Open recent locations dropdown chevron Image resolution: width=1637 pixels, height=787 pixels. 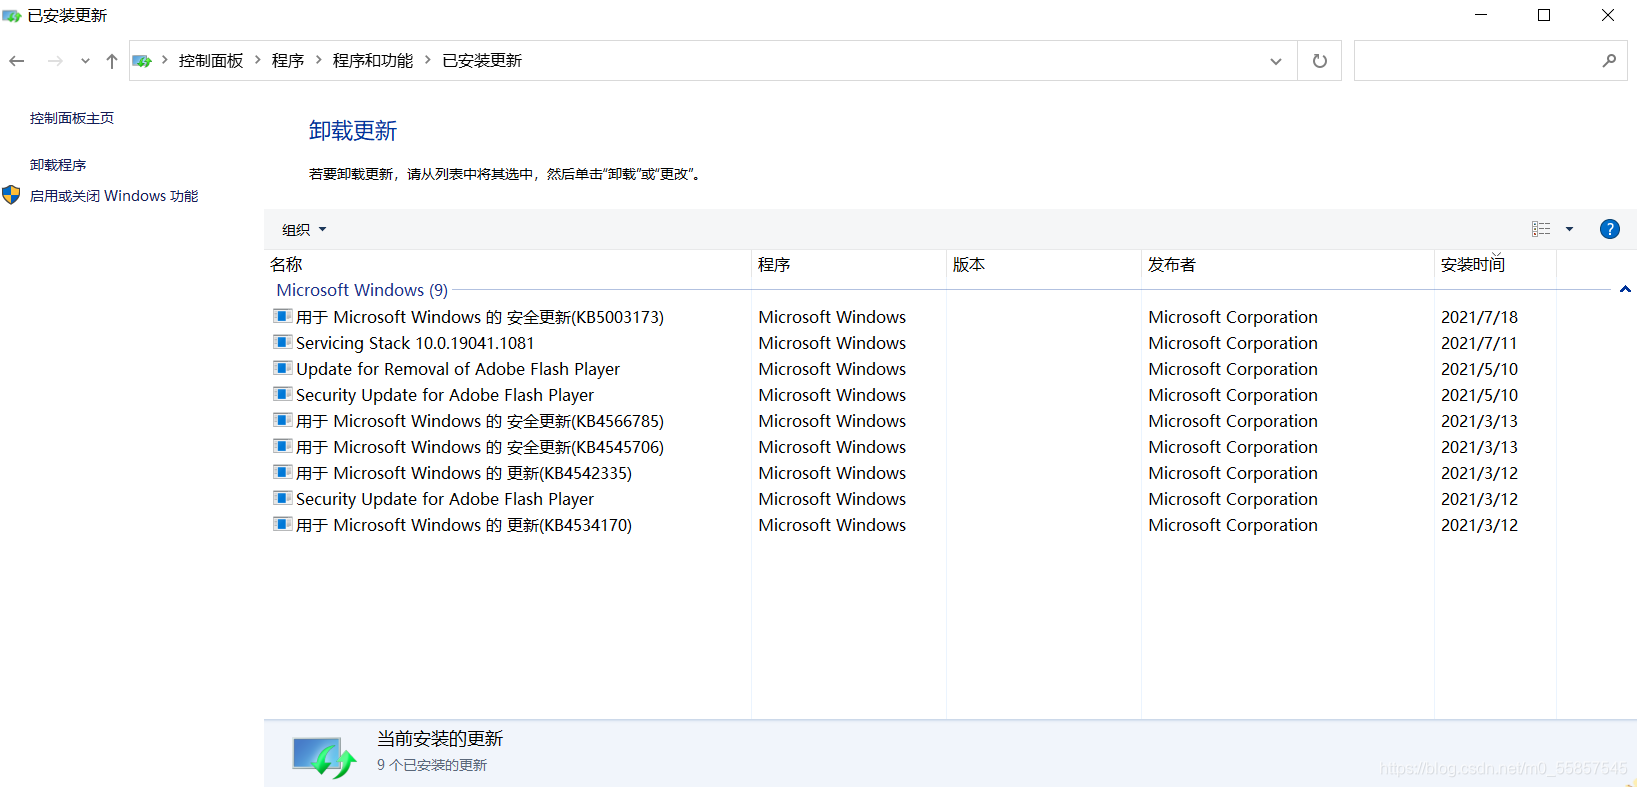[x=85, y=61]
